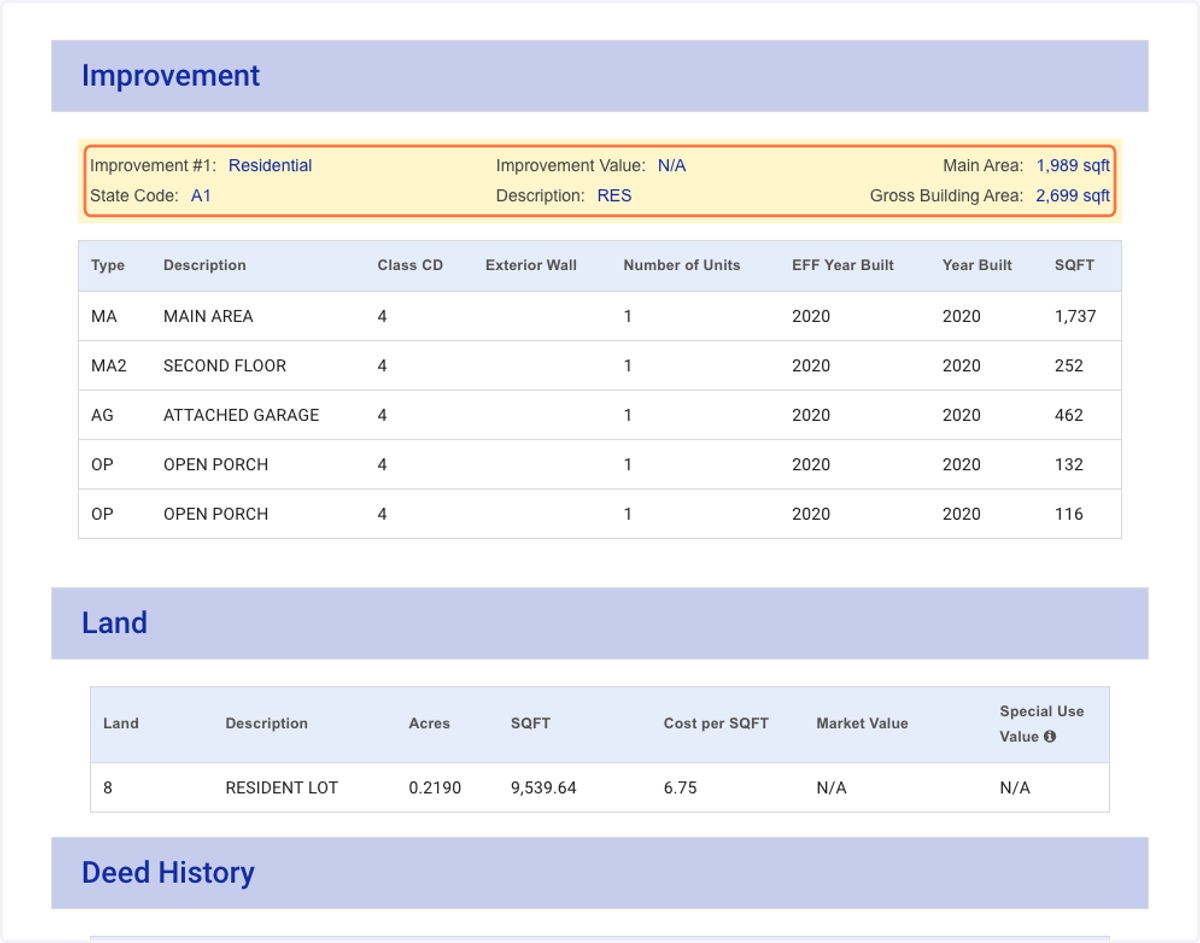Click the Special Use Value info icon

(1050, 736)
